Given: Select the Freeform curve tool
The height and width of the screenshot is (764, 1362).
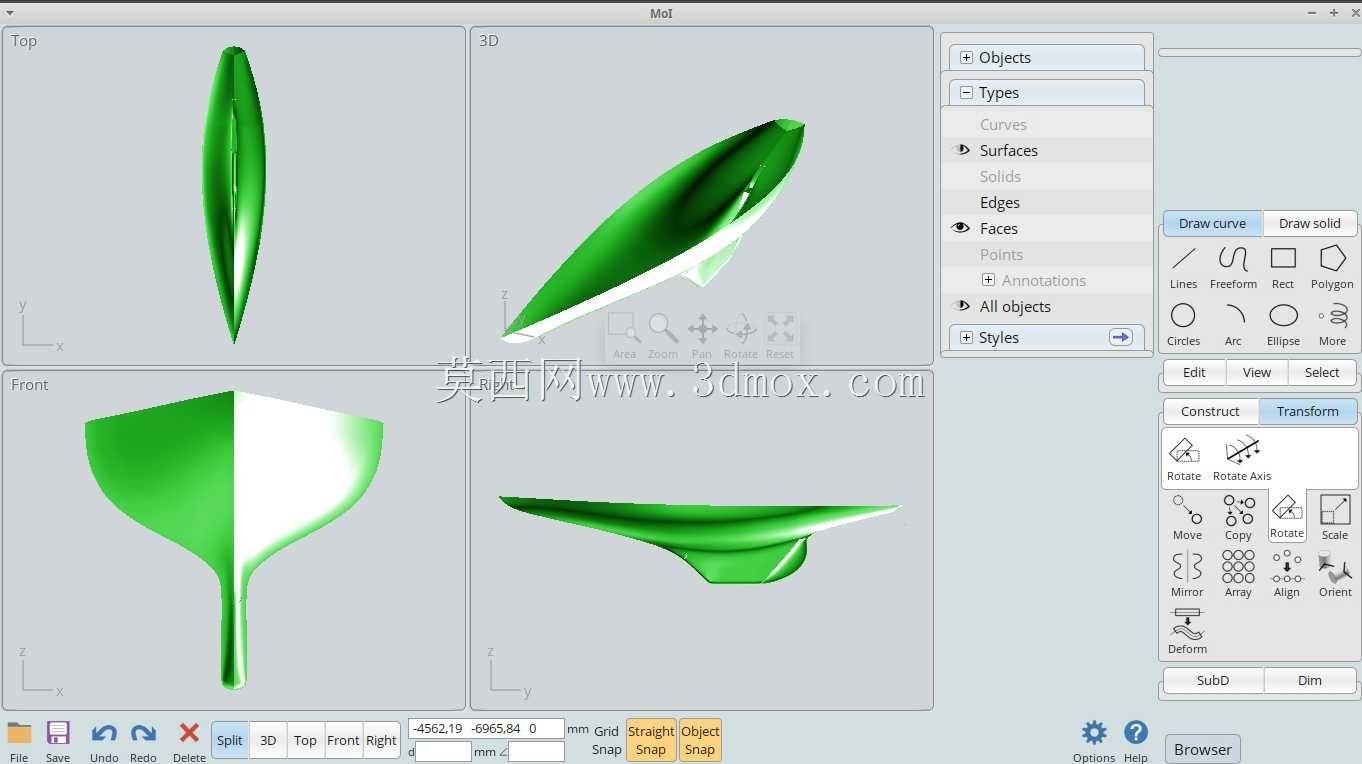Looking at the screenshot, I should tap(1233, 268).
